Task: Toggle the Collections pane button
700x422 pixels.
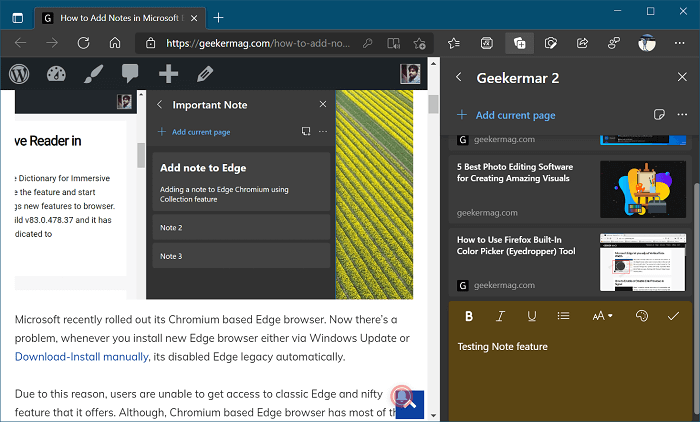Action: point(519,43)
